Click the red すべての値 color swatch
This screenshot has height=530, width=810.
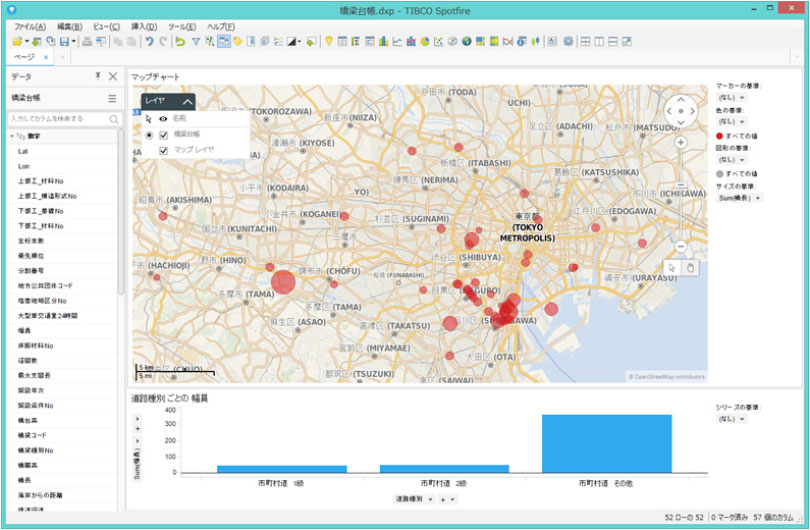click(x=719, y=135)
